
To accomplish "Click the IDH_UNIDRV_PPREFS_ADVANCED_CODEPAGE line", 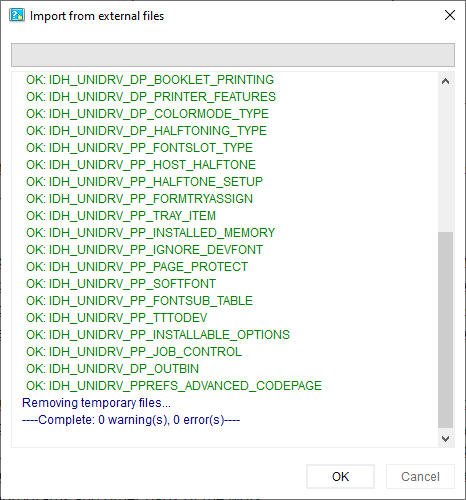I will (x=174, y=386).
